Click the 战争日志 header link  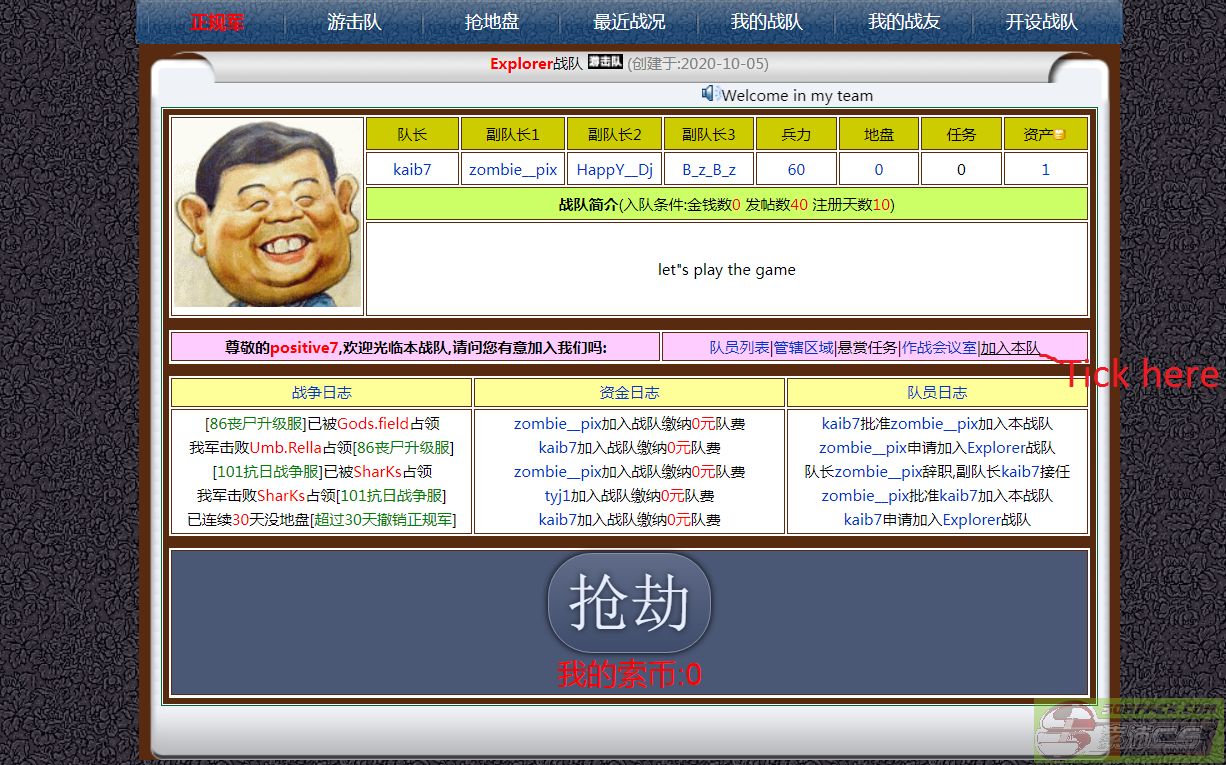(x=321, y=393)
